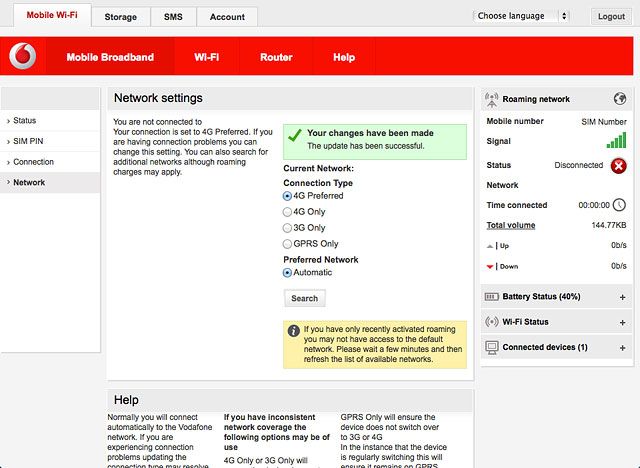The width and height of the screenshot is (640, 468).
Task: Select GPRS Only connection type
Action: pos(287,244)
